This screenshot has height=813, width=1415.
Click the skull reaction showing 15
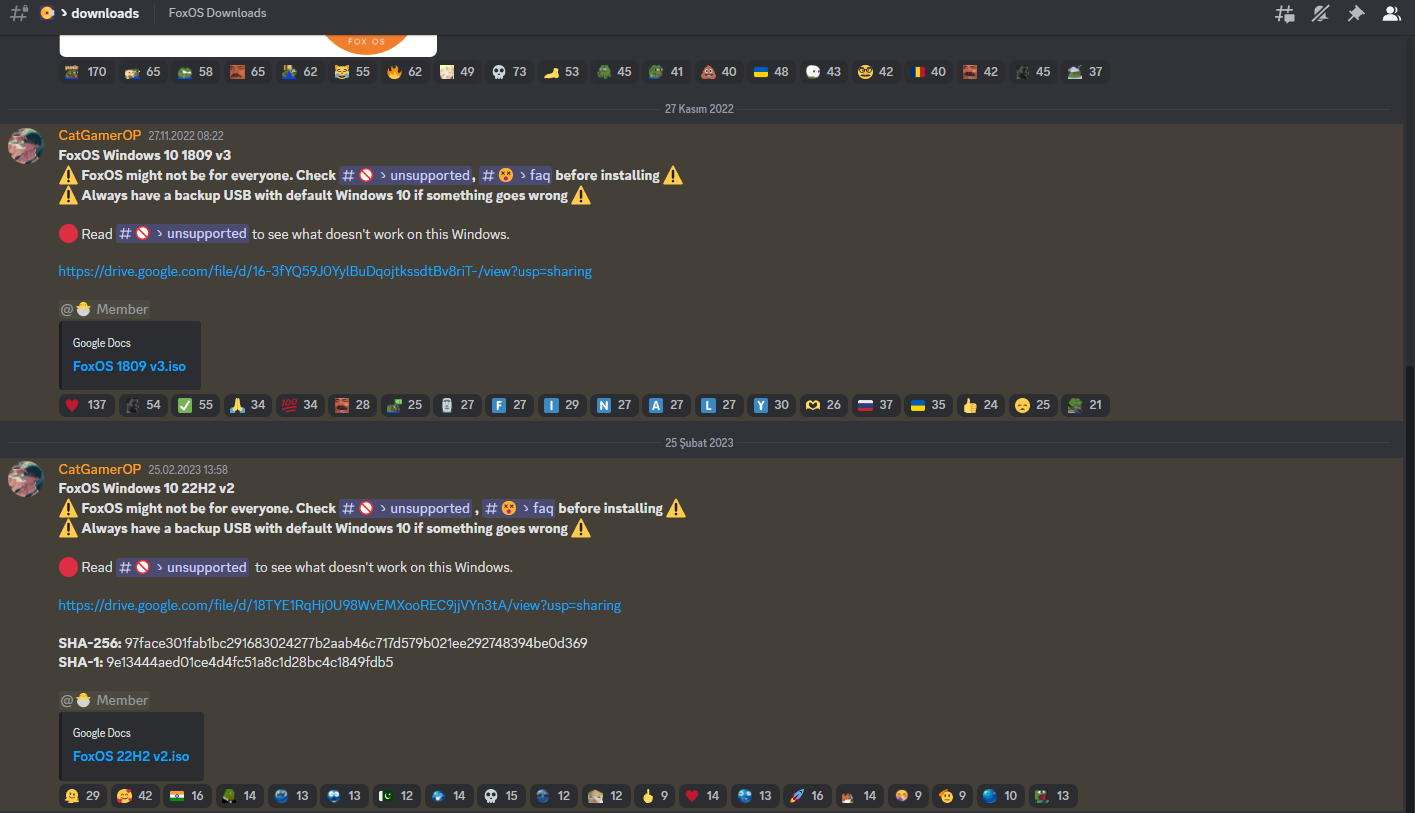pos(500,796)
